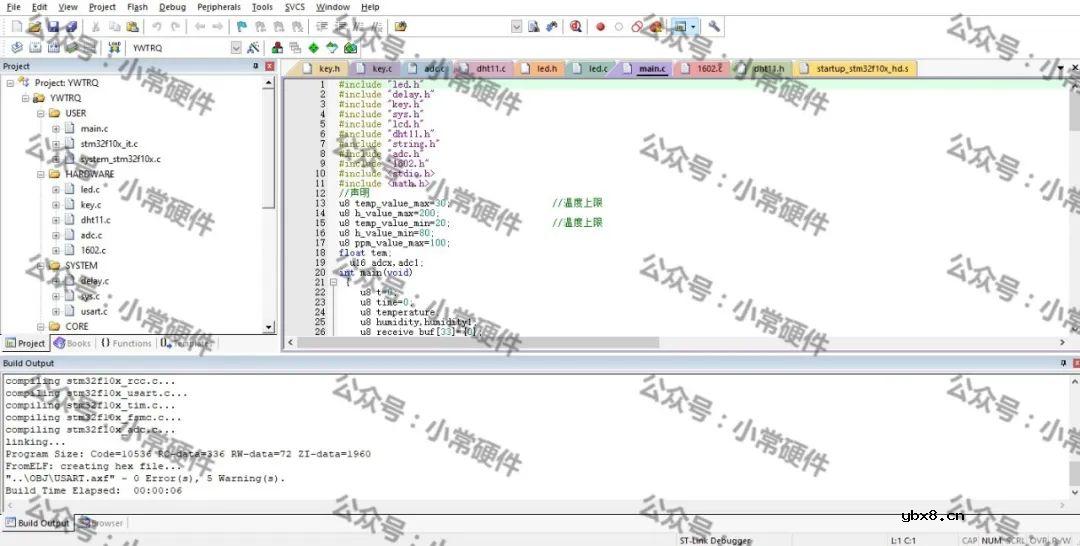The height and width of the screenshot is (546, 1080).
Task: Click the Save All icon
Action: [70, 27]
